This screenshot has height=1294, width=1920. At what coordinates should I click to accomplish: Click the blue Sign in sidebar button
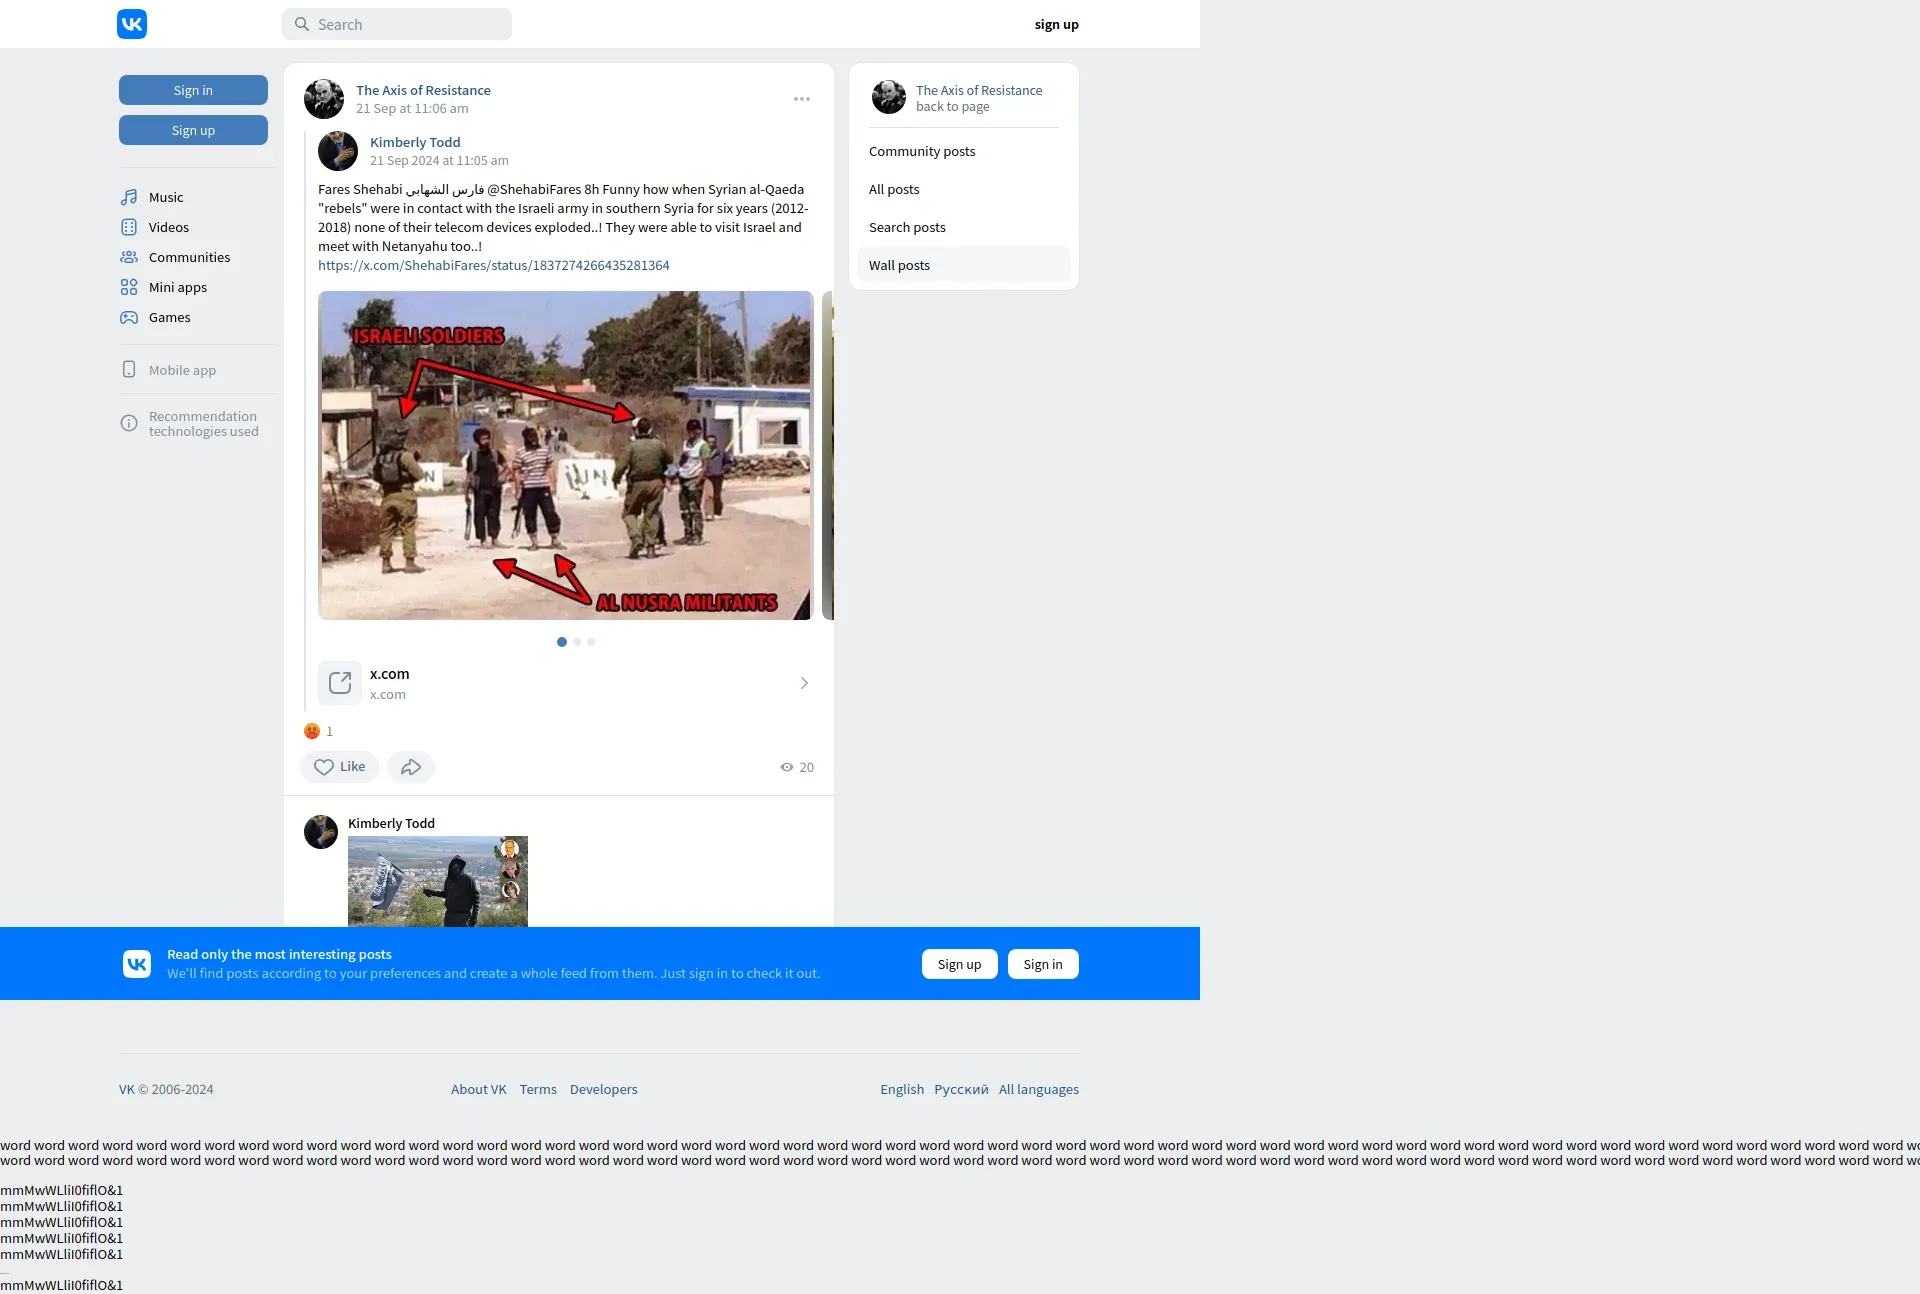coord(193,90)
